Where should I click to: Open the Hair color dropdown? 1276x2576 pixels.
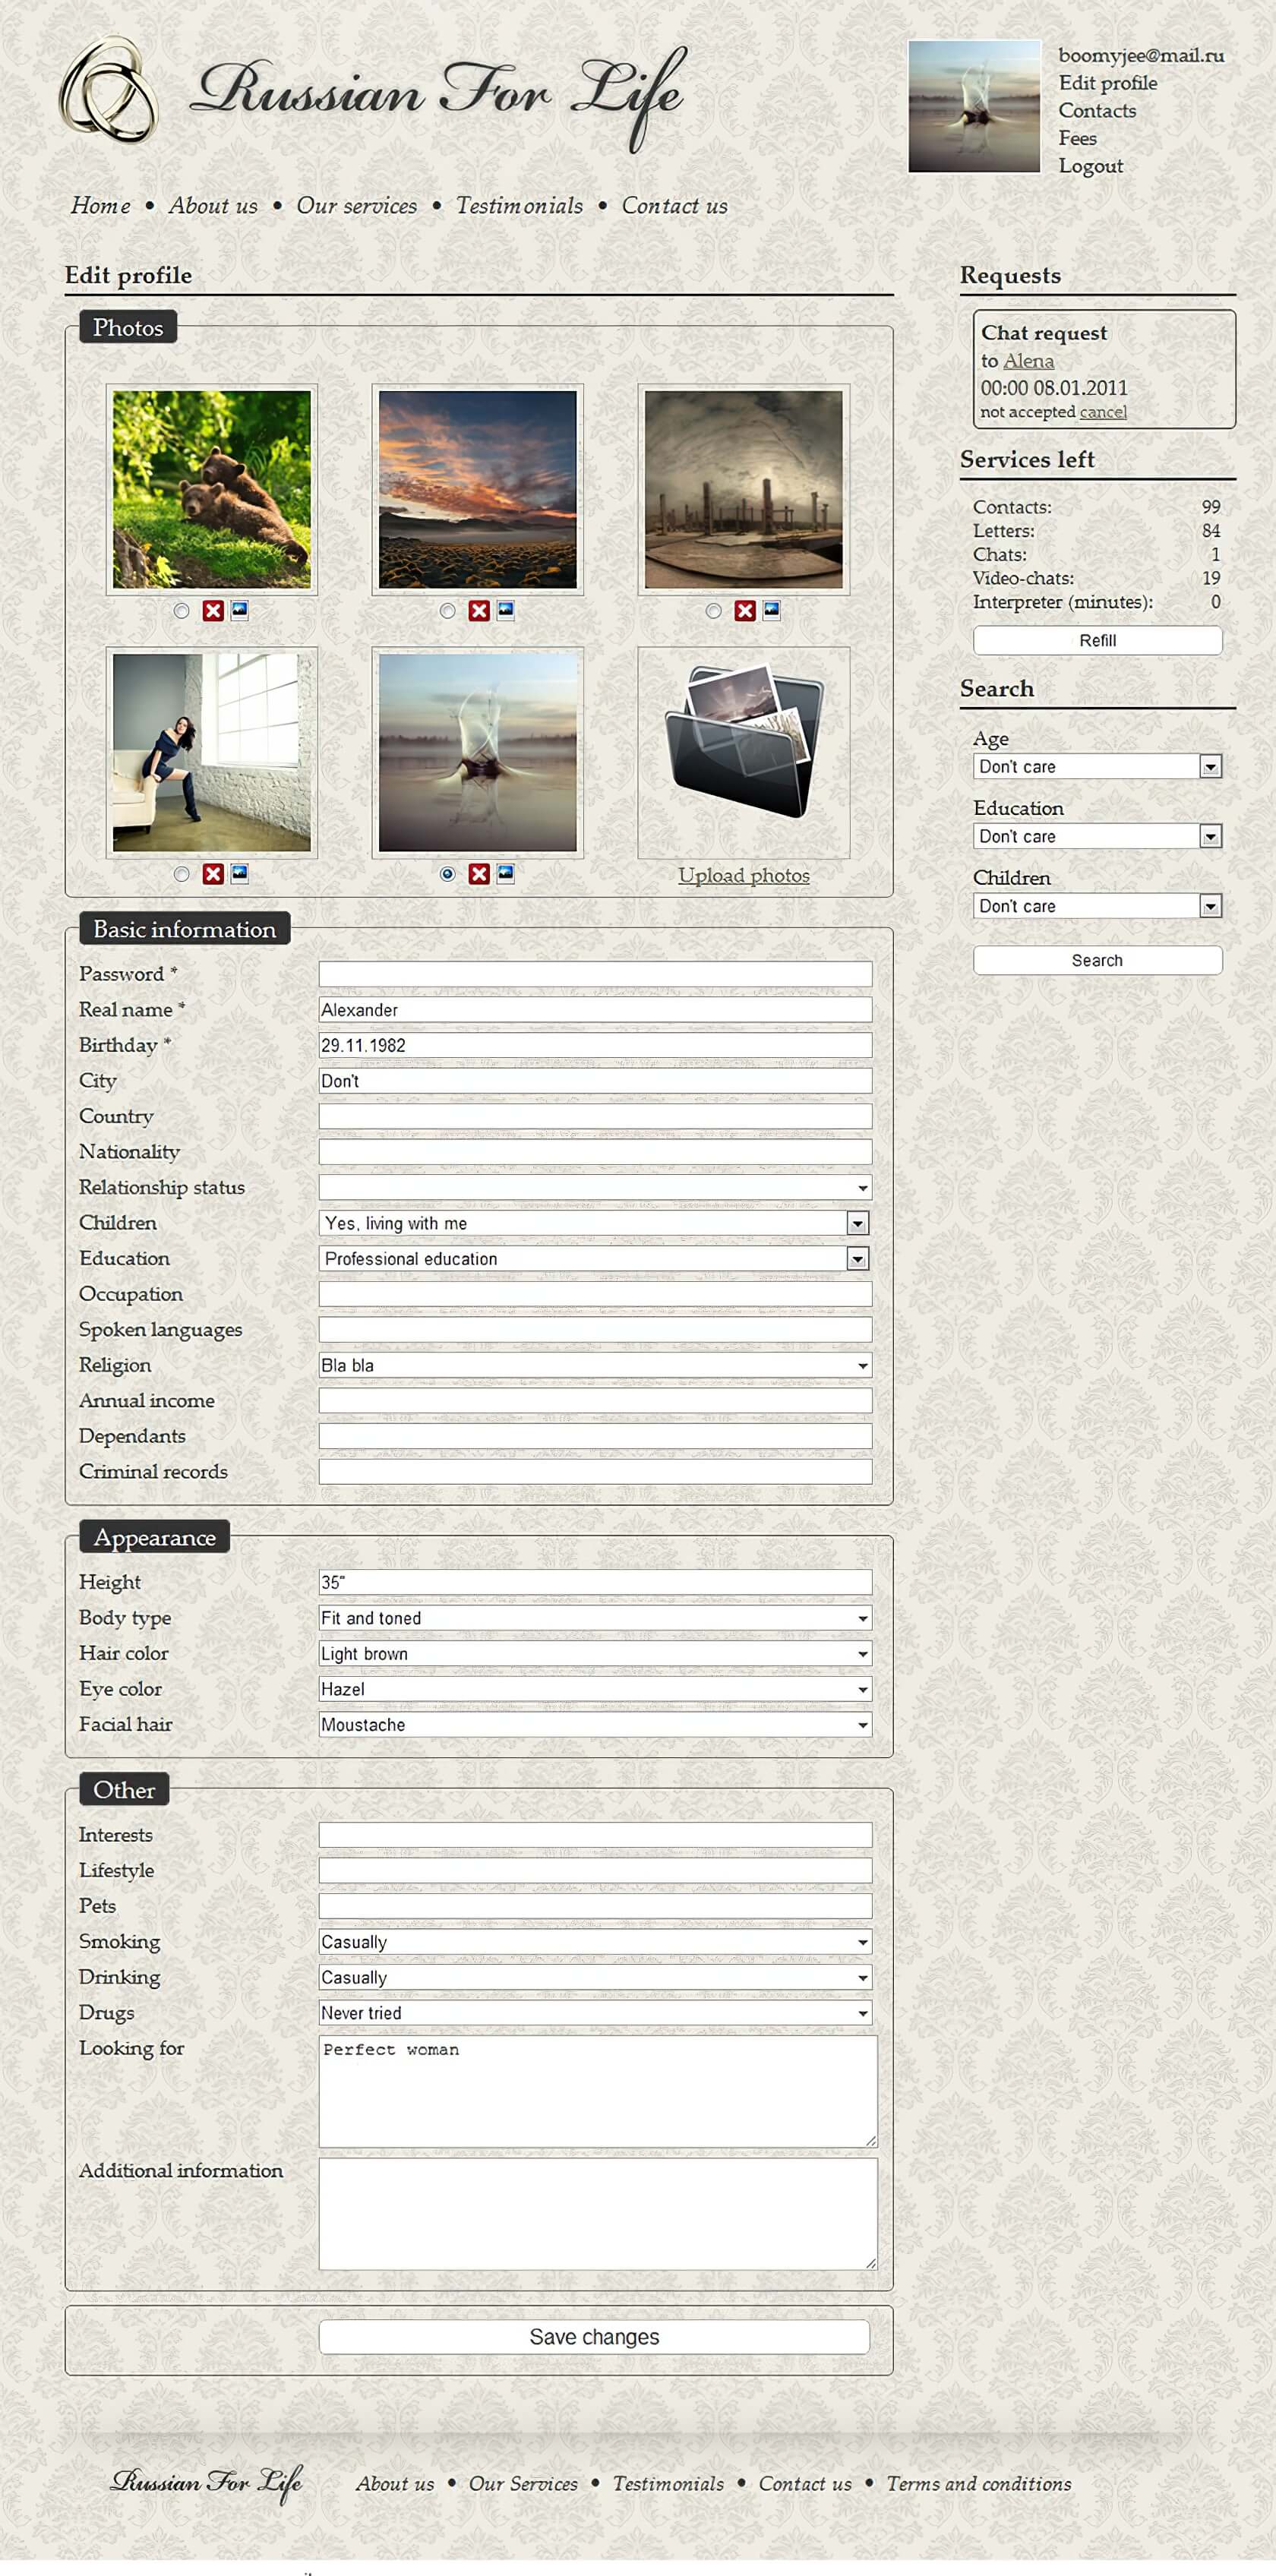[595, 1654]
